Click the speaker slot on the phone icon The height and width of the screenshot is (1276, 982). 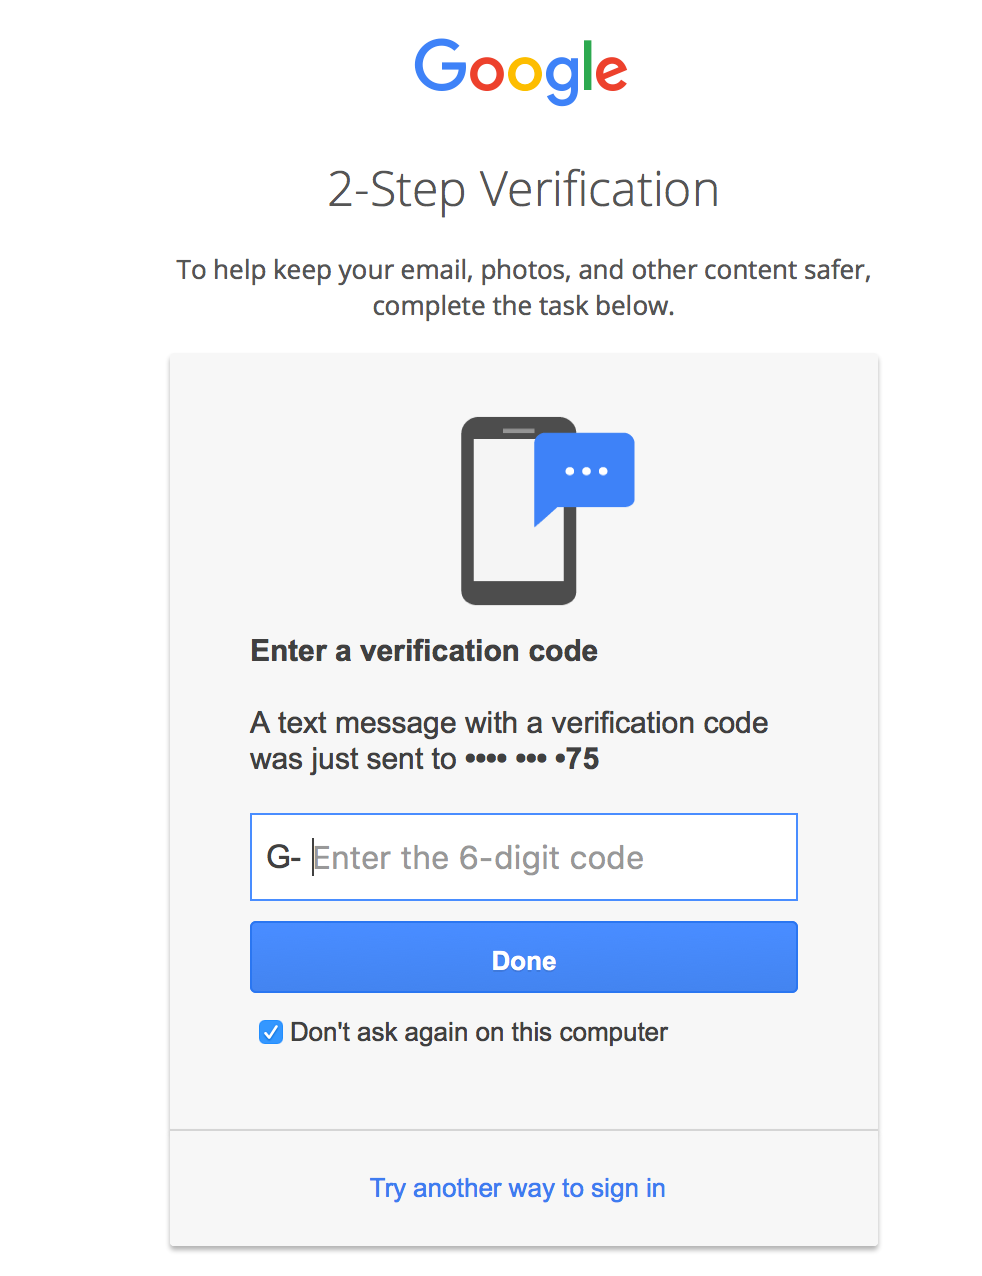[x=518, y=431]
